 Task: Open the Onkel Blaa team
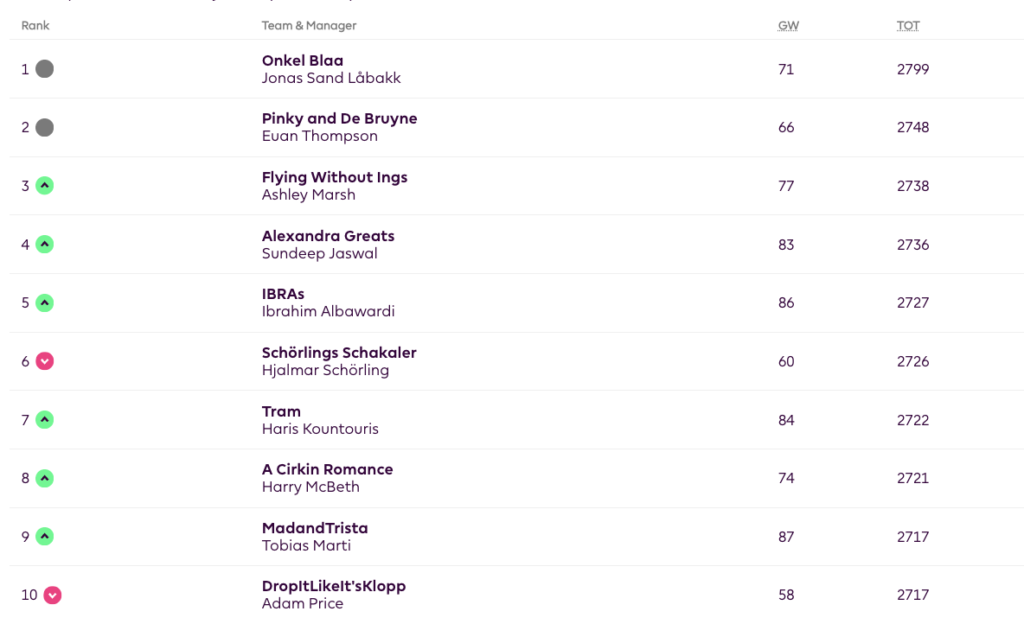(x=302, y=61)
